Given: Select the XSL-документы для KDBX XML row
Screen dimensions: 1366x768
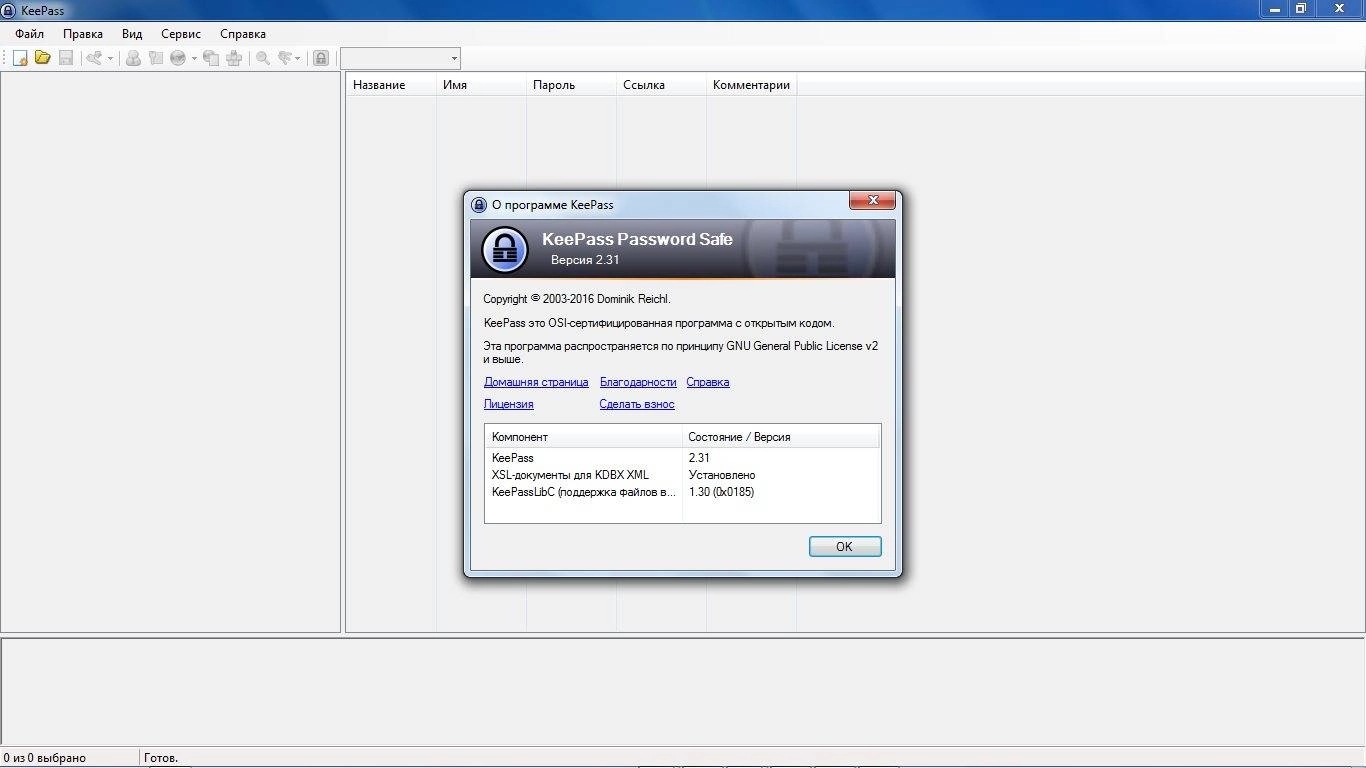Looking at the screenshot, I should [x=683, y=475].
